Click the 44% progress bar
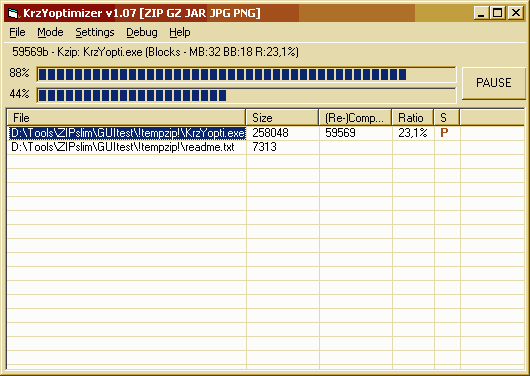Image resolution: width=530 pixels, height=376 pixels. [246, 95]
